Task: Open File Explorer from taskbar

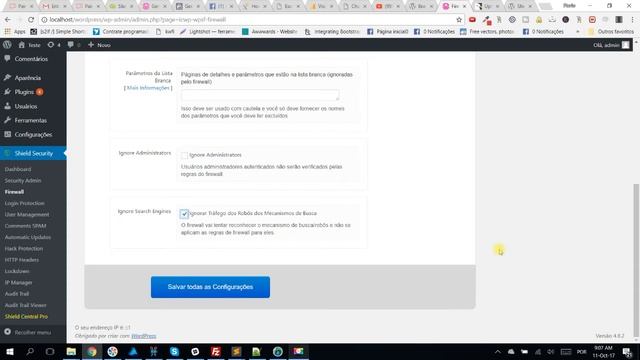Action: click(71, 351)
